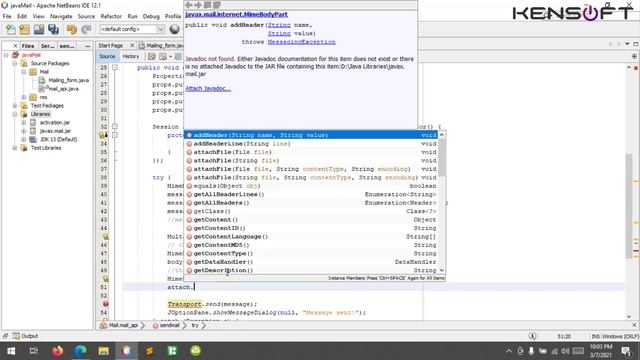The image size is (640, 360).
Task: Click the New Project toolbar icon
Action: pyautogui.click(x=24, y=29)
